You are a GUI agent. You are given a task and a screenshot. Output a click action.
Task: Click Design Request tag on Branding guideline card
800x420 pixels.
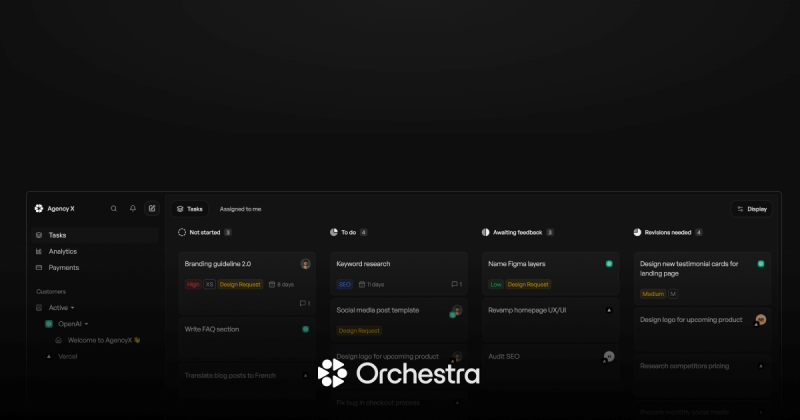click(x=240, y=284)
